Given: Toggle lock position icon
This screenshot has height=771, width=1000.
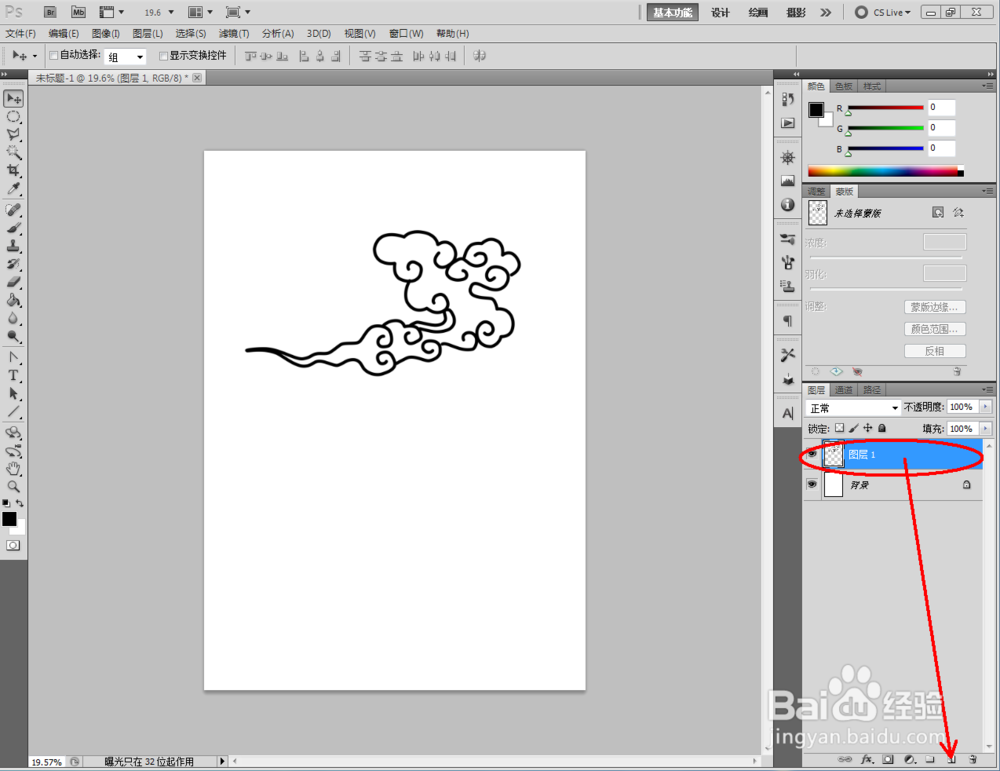Looking at the screenshot, I should click(x=868, y=429).
